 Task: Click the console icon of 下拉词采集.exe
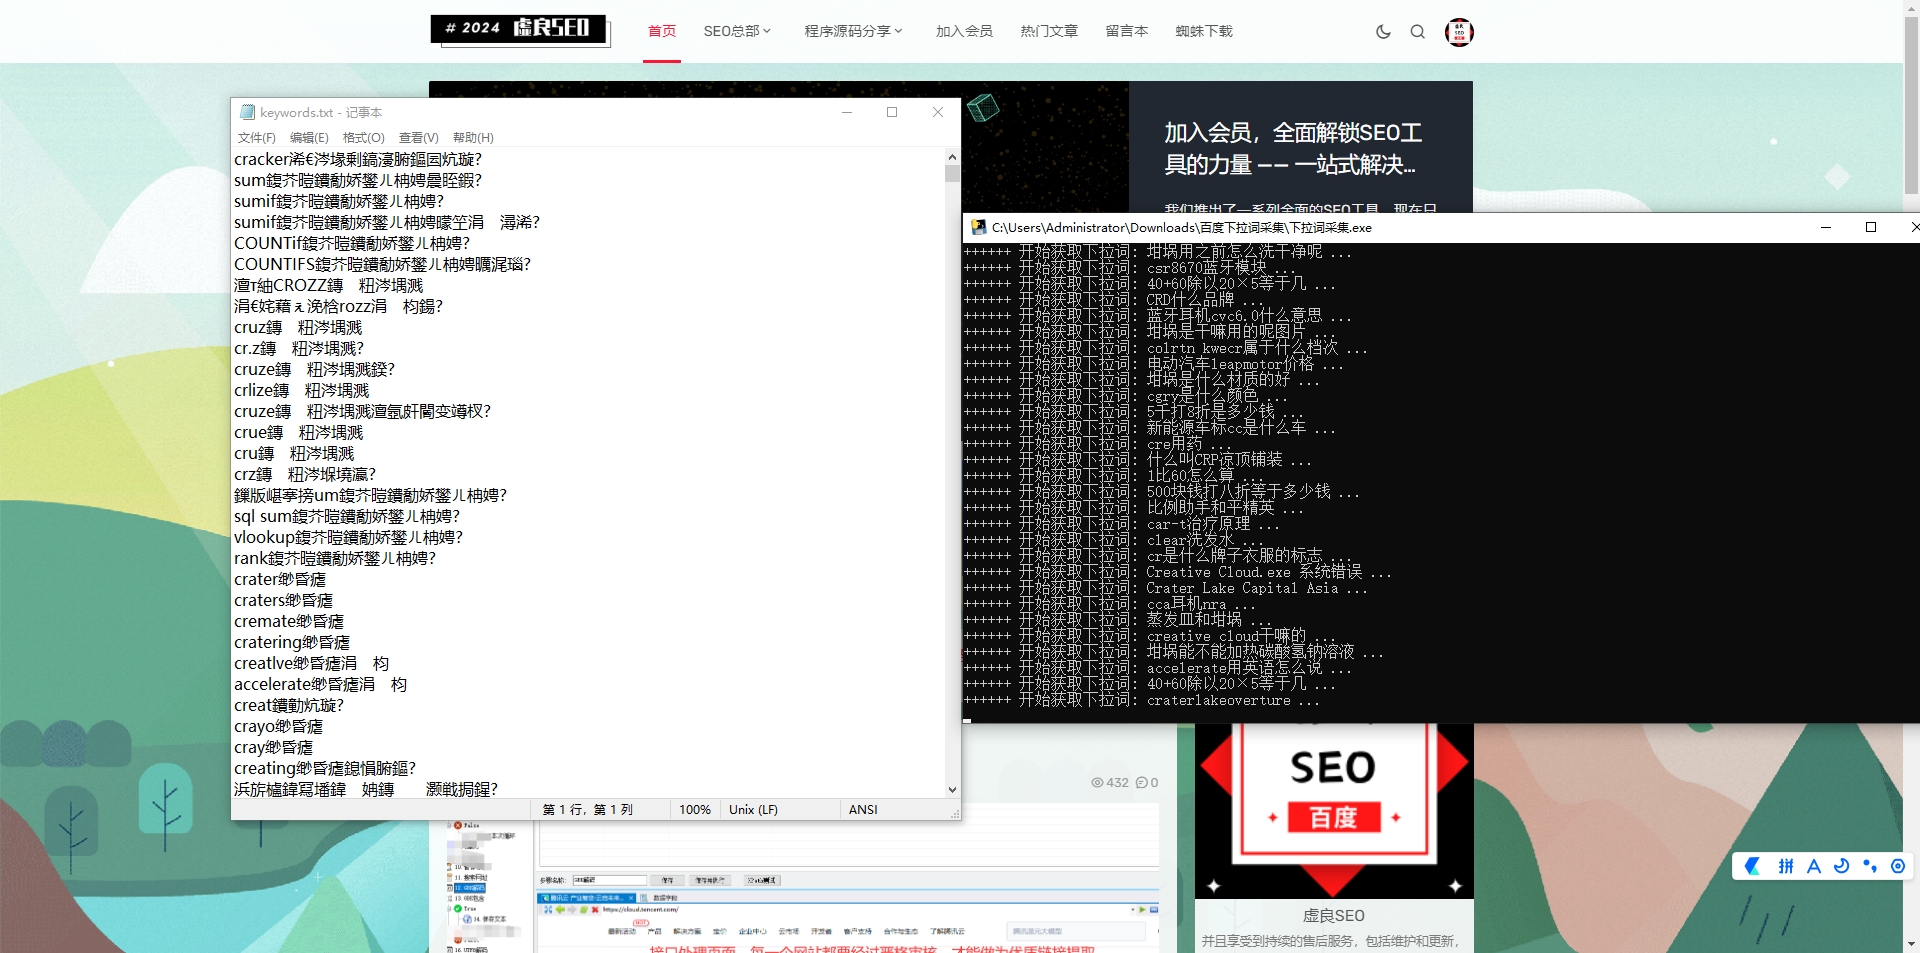pyautogui.click(x=979, y=227)
